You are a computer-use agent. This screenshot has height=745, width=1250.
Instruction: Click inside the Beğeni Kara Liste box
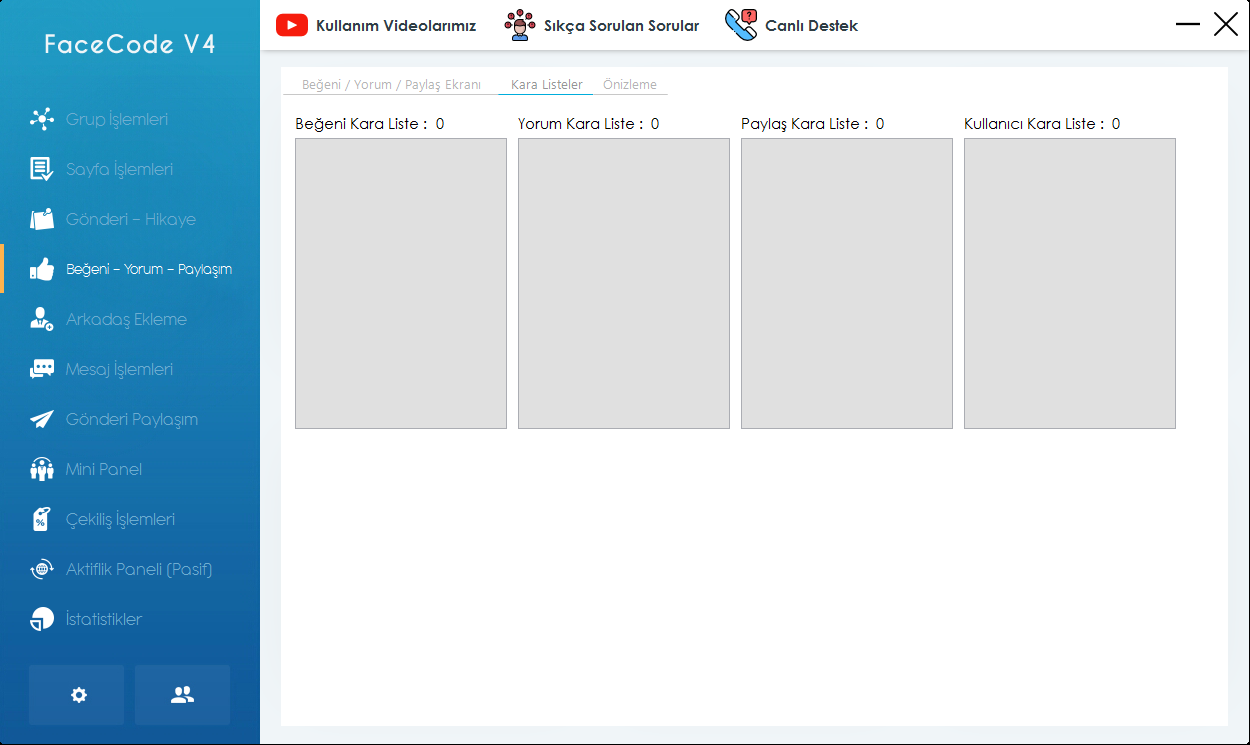click(401, 283)
